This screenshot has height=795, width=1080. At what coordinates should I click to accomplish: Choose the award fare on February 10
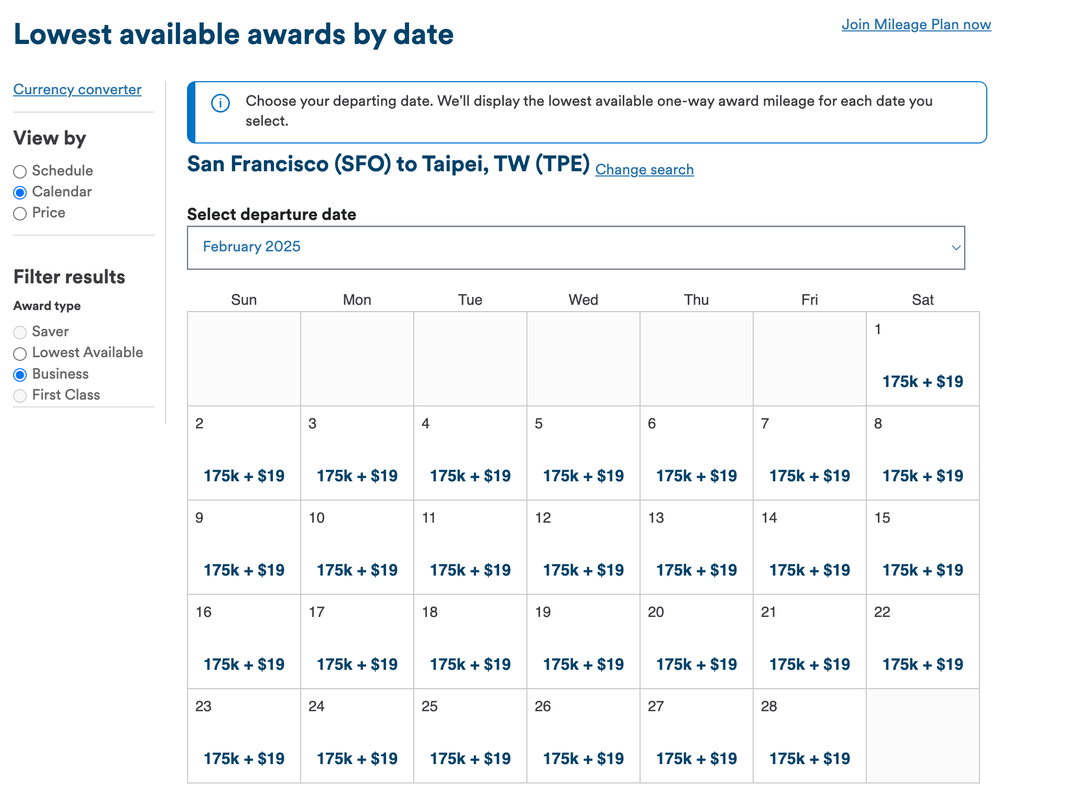point(357,570)
